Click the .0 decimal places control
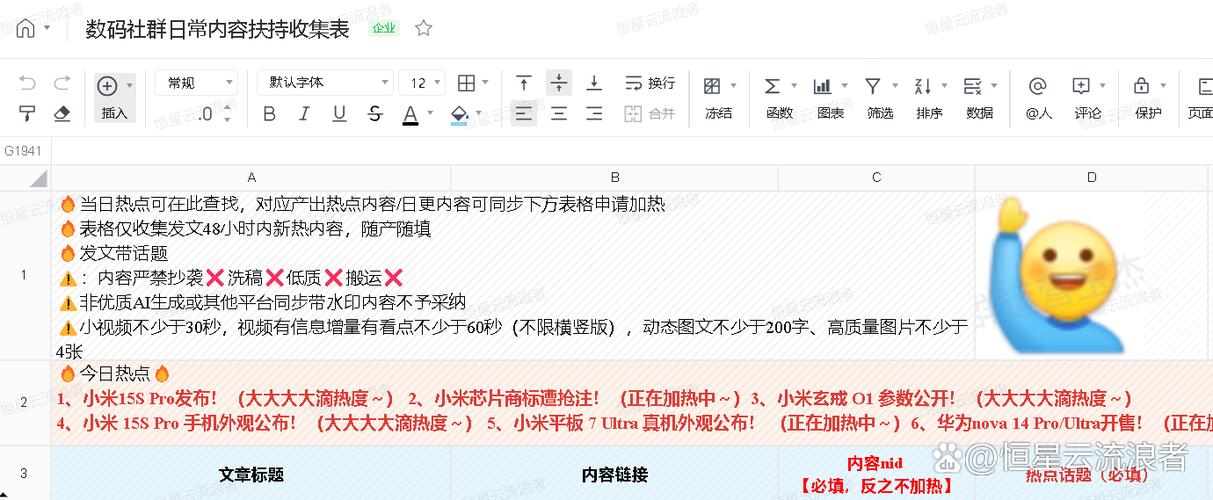Viewport: 1213px width, 500px height. [x=205, y=114]
